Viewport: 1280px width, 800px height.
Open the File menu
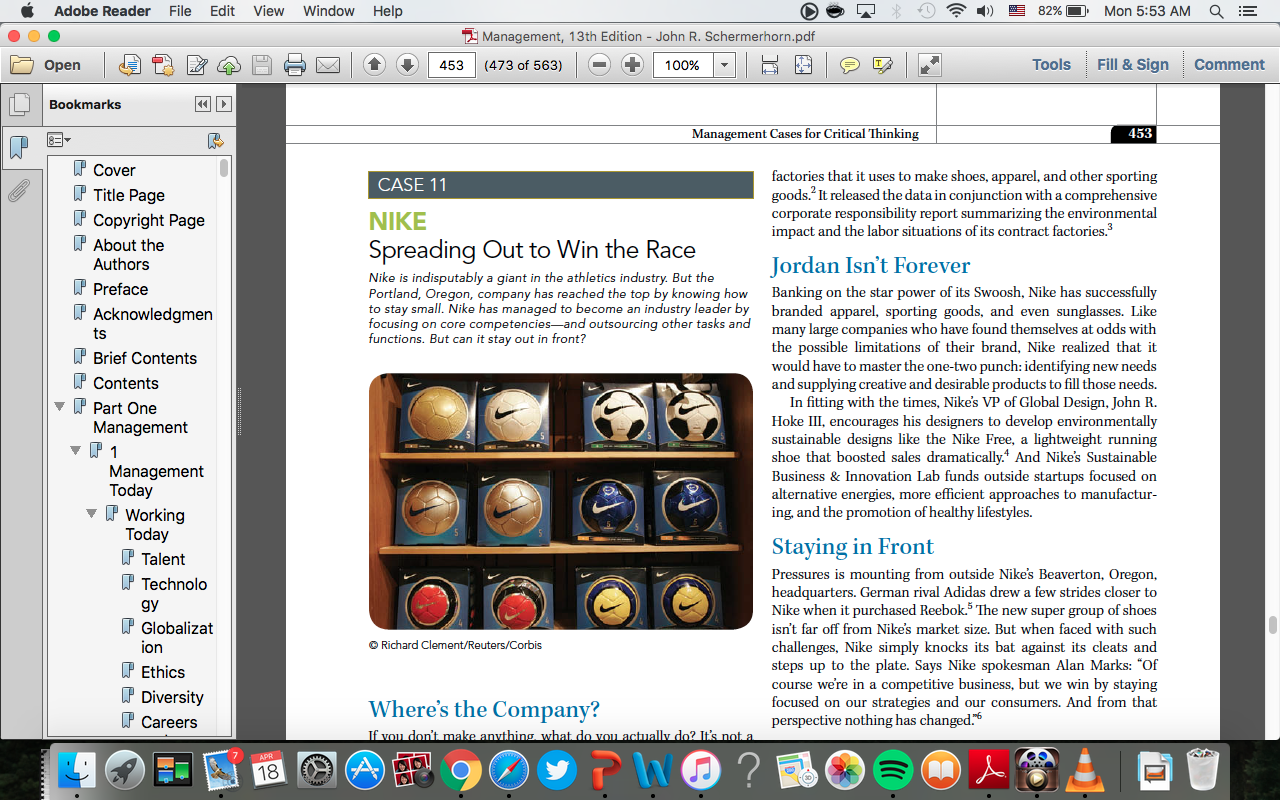coord(180,11)
